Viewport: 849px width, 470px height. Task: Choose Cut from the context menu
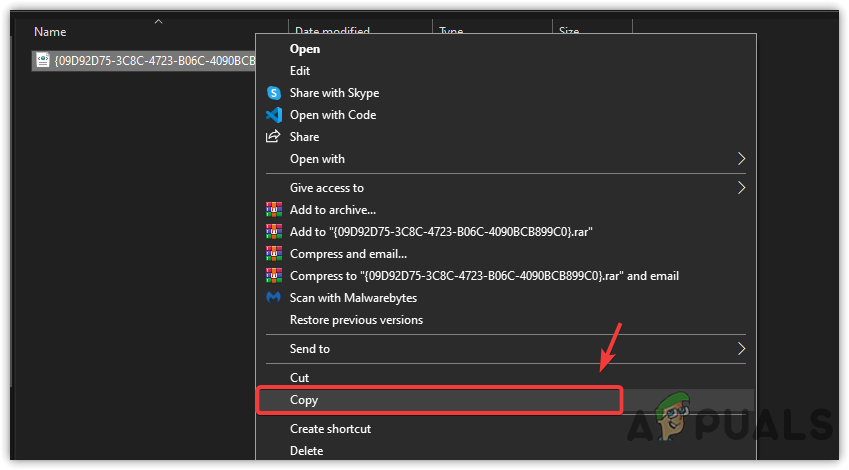point(299,378)
